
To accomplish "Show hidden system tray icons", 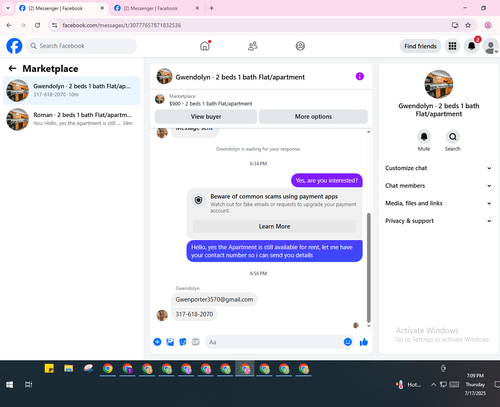I will pos(433,385).
